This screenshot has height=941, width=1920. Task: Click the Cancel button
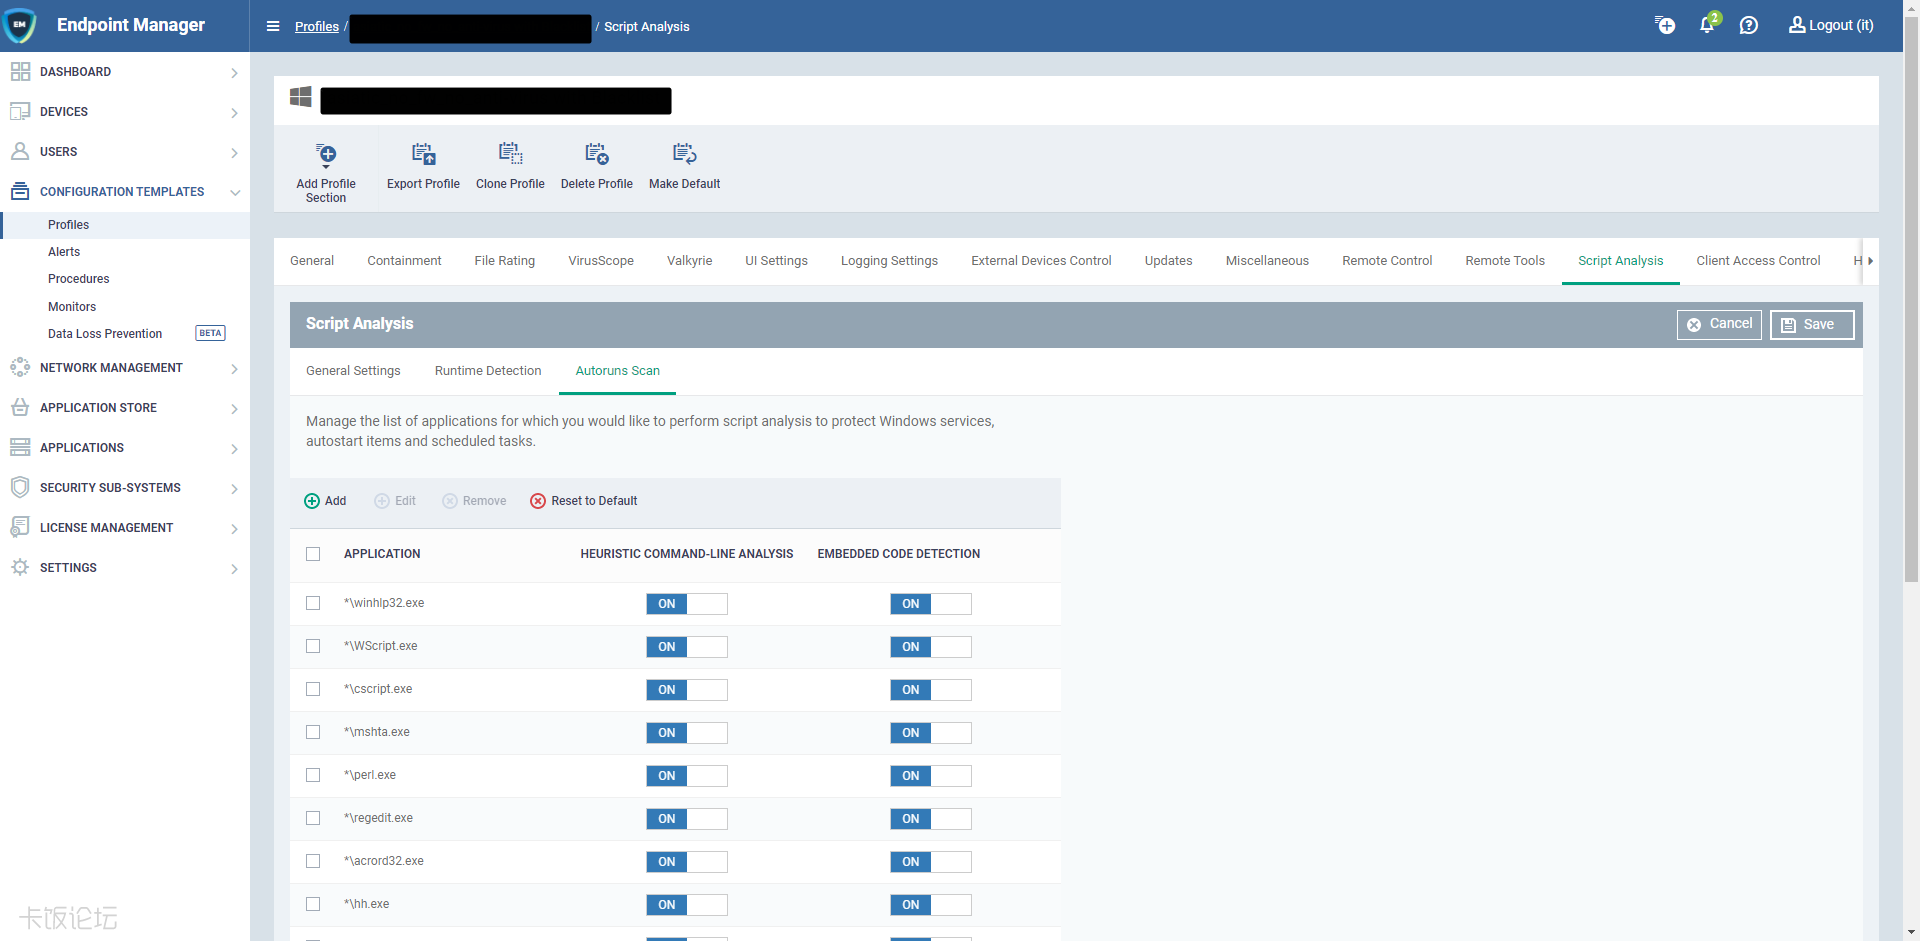point(1719,324)
